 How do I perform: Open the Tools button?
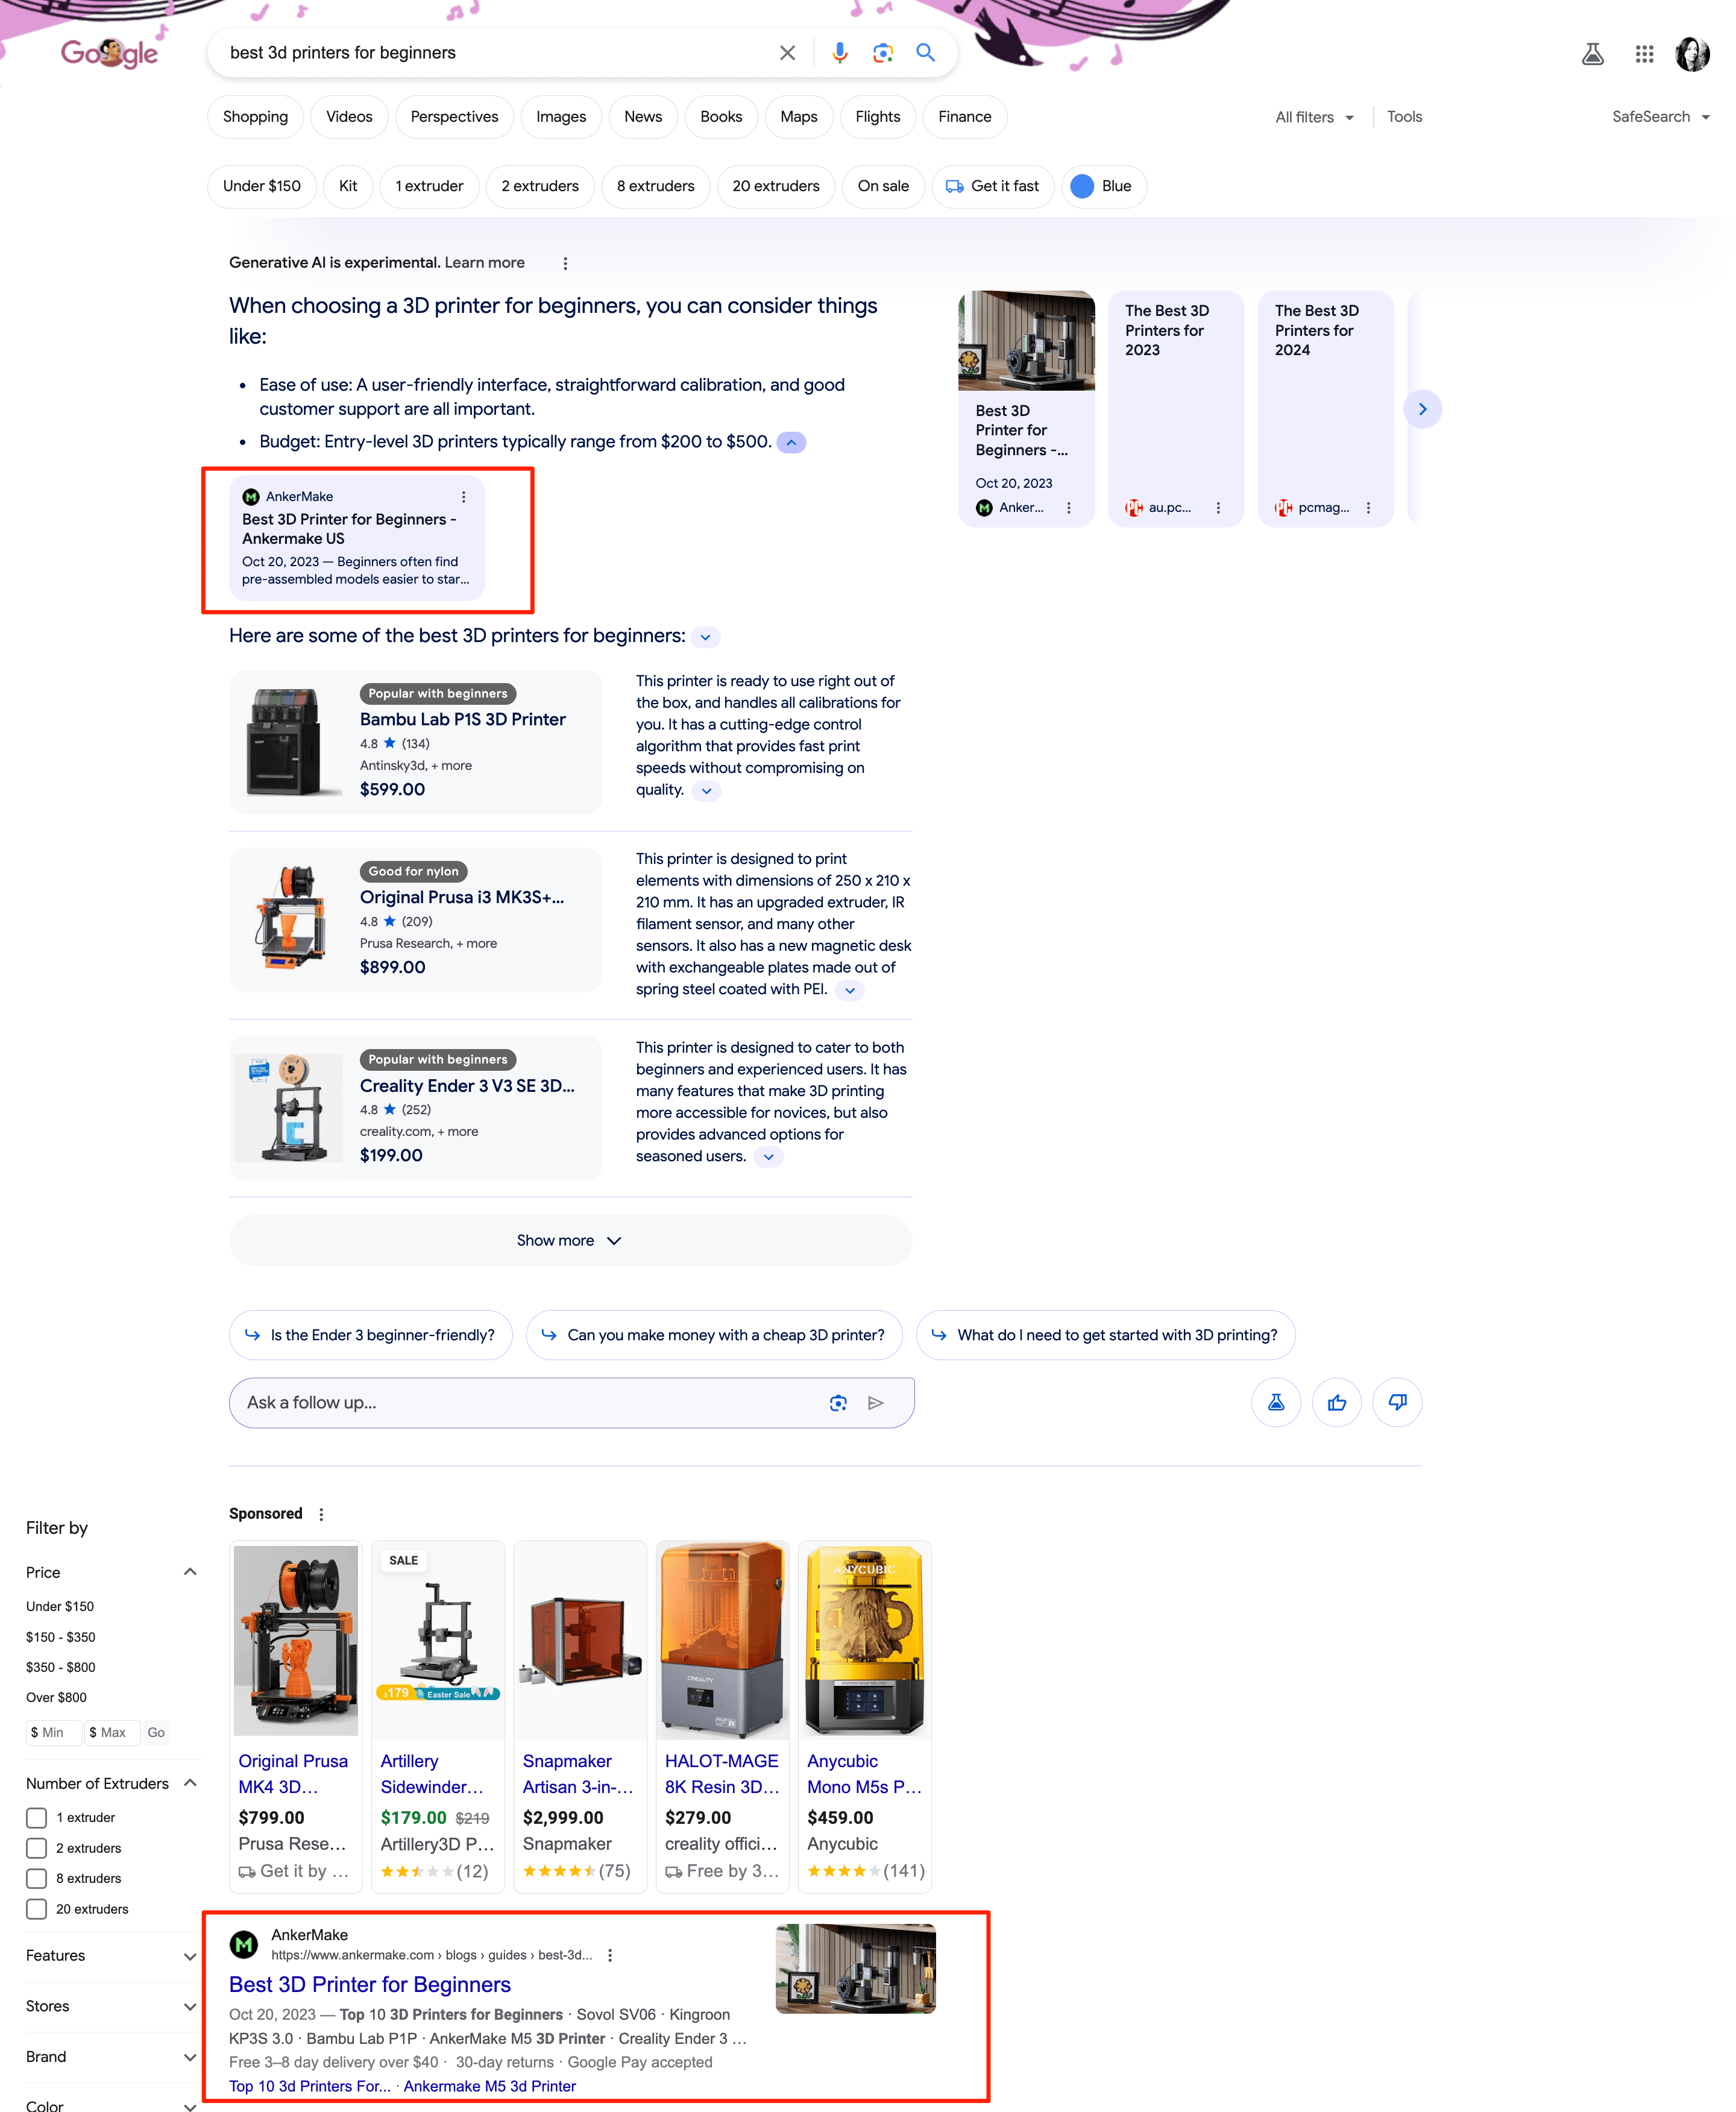[1404, 117]
